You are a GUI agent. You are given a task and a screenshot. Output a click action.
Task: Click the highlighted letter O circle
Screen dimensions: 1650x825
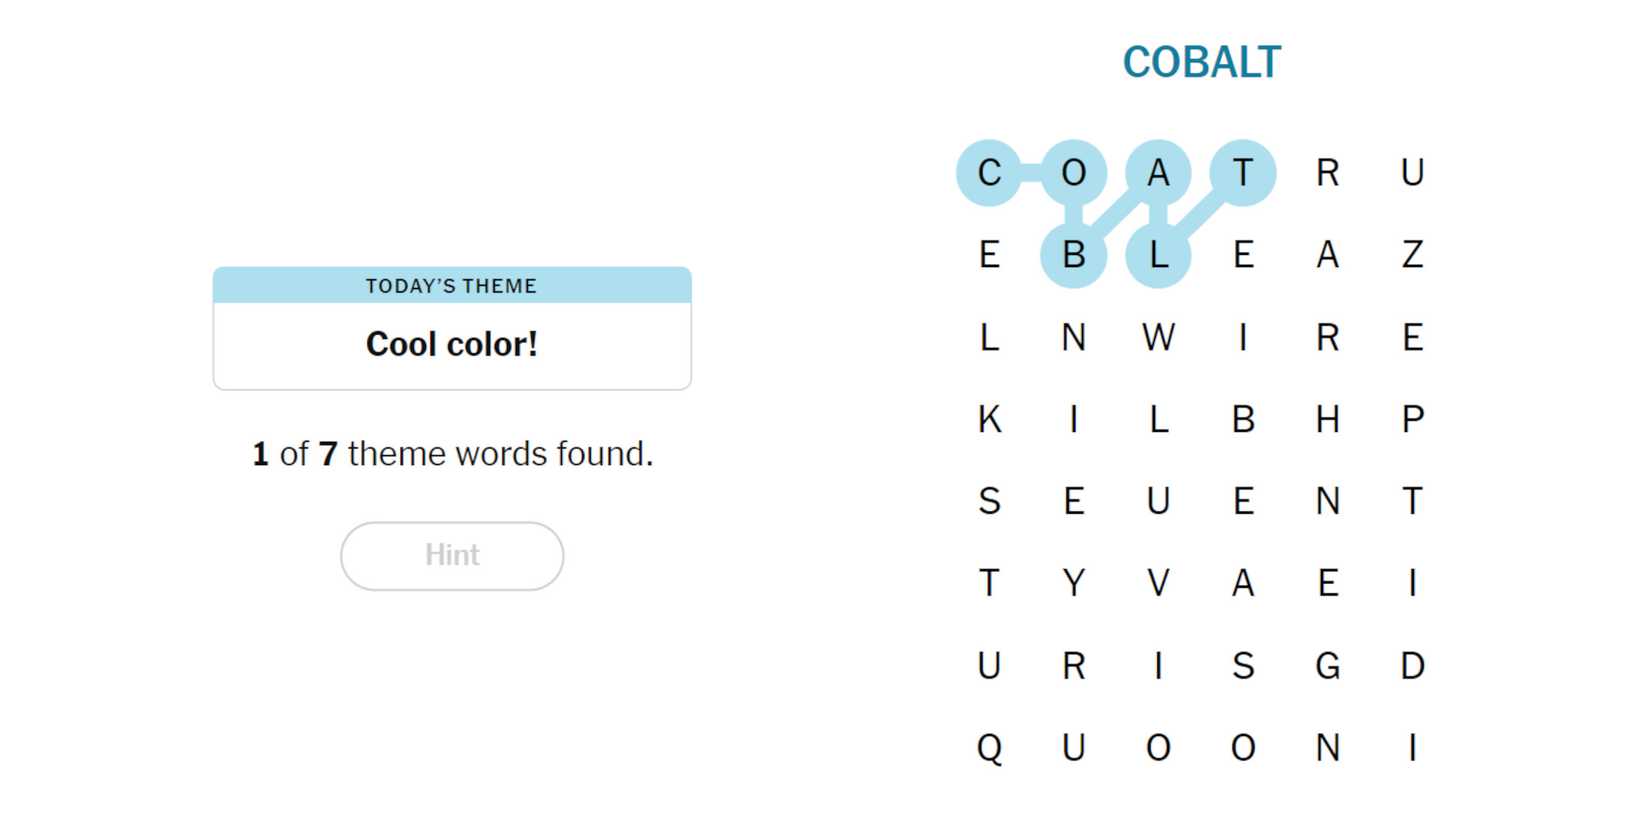(1074, 173)
